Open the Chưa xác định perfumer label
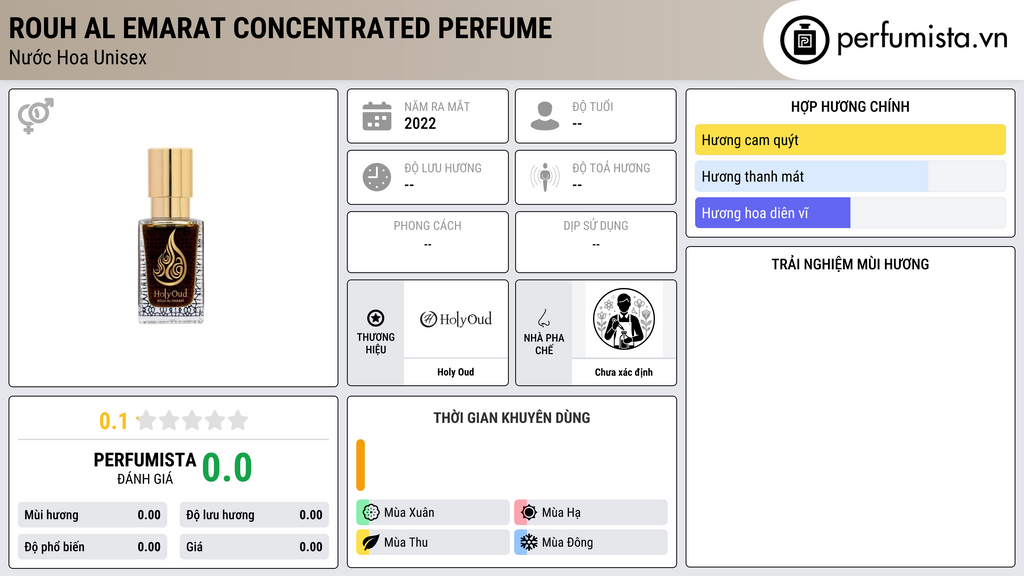Image resolution: width=1024 pixels, height=576 pixels. [x=624, y=372]
